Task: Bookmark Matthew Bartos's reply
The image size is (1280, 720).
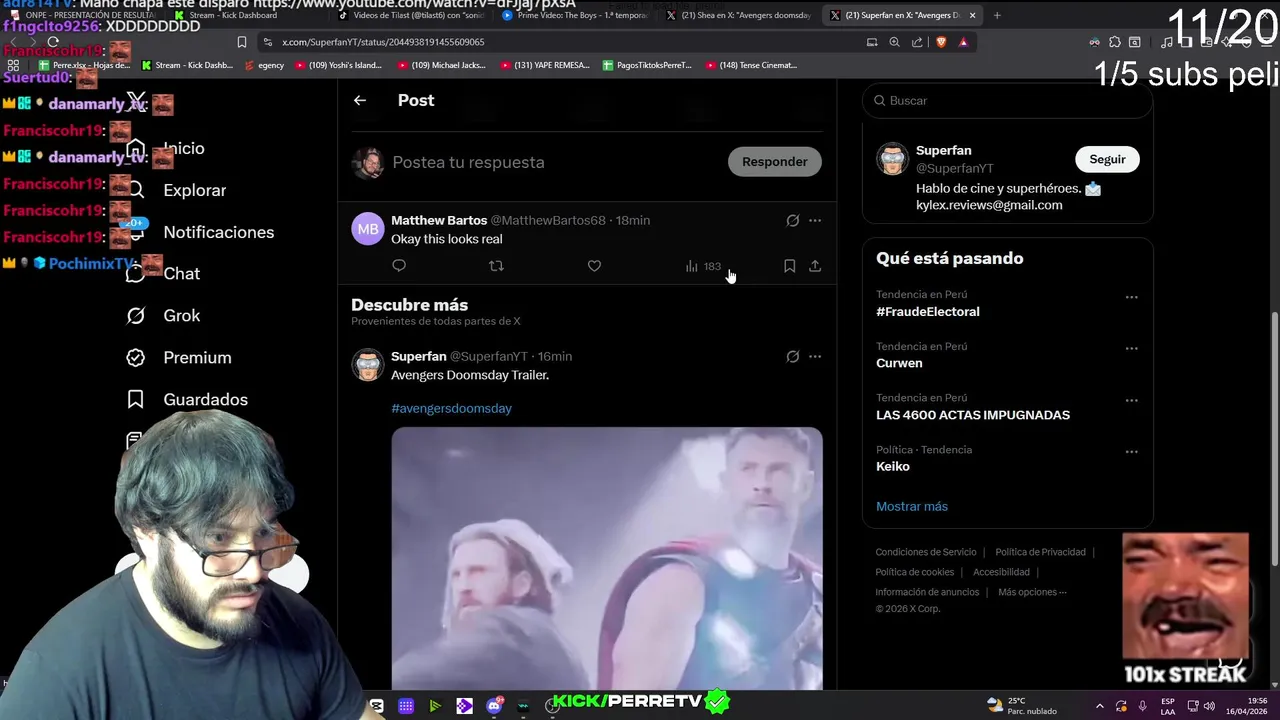Action: [x=789, y=265]
